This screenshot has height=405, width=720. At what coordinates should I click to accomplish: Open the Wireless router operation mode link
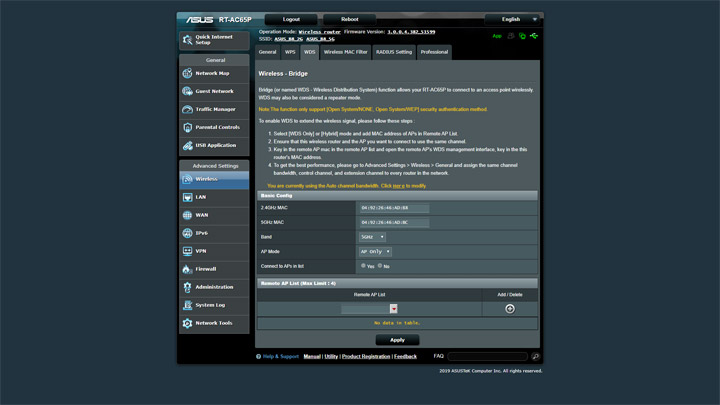pyautogui.click(x=320, y=32)
